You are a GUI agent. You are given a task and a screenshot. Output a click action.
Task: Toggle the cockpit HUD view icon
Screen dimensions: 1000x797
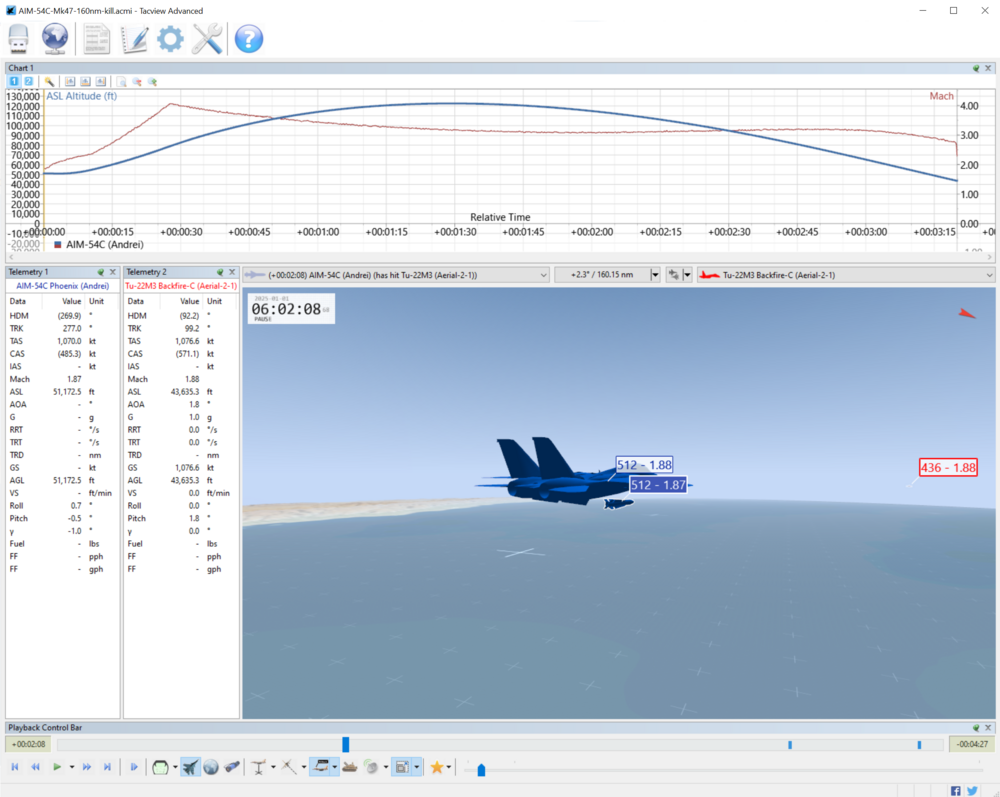pyautogui.click(x=160, y=767)
